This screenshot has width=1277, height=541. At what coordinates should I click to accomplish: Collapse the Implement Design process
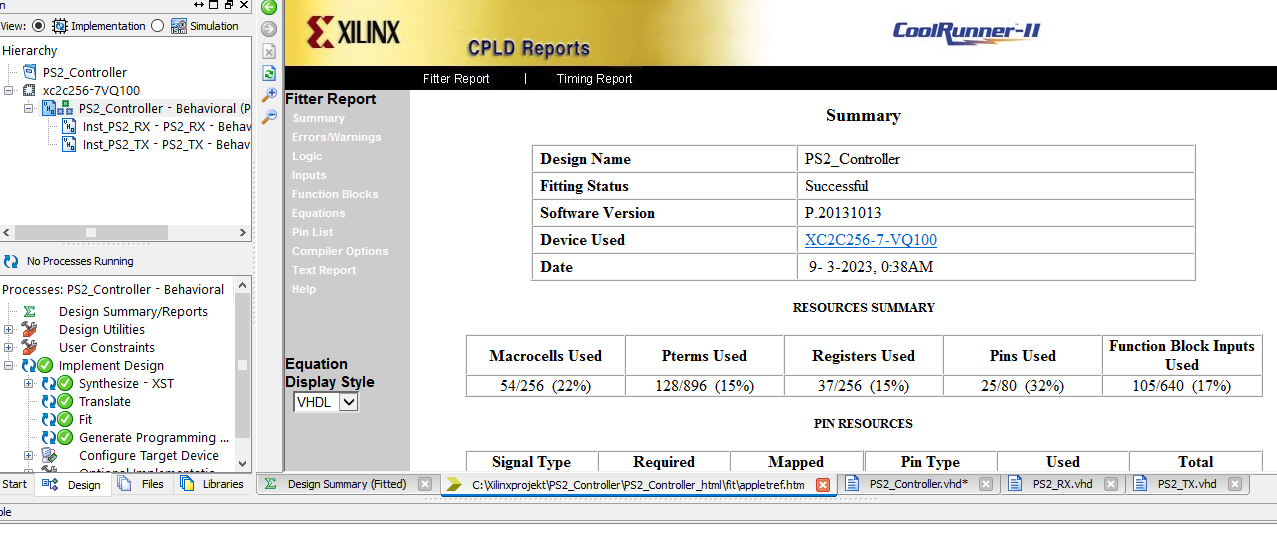point(9,366)
